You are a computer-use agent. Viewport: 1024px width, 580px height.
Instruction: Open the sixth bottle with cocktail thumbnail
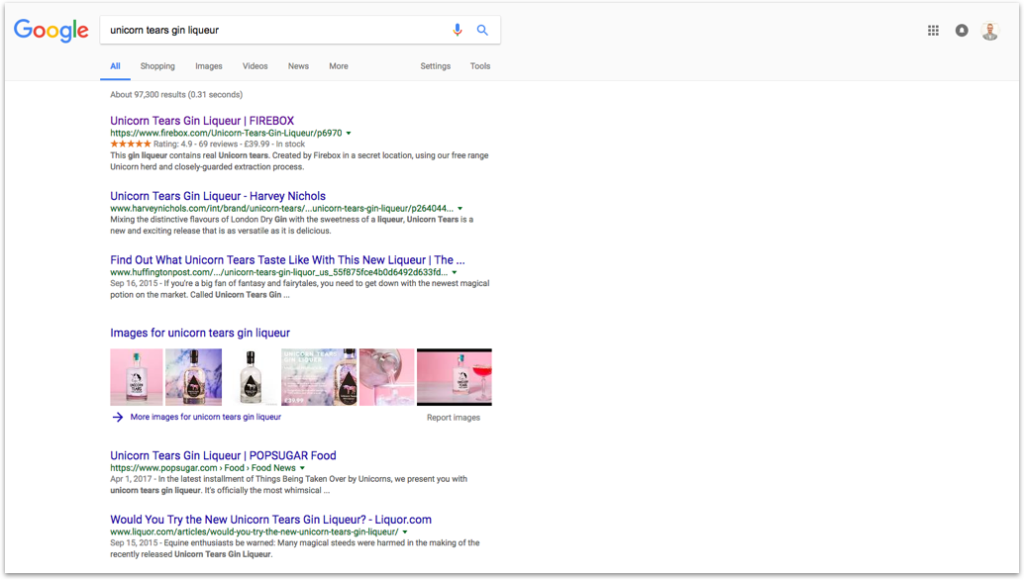click(x=455, y=377)
